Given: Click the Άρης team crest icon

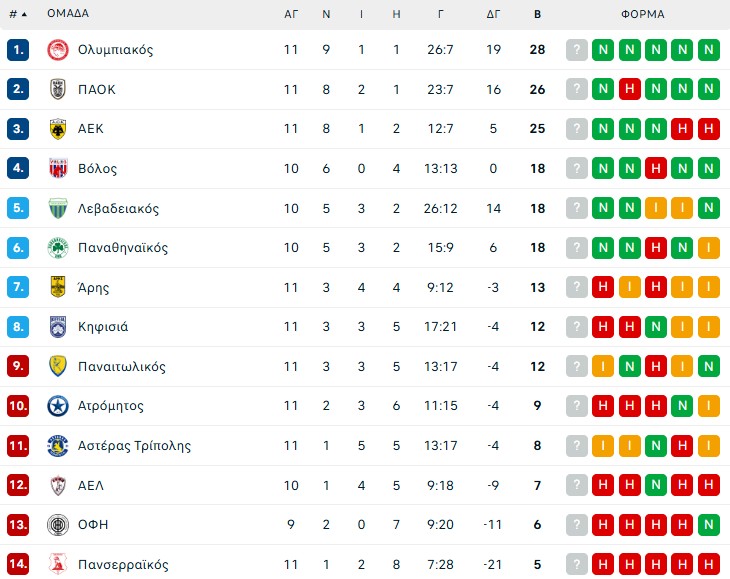Looking at the screenshot, I should point(57,287).
